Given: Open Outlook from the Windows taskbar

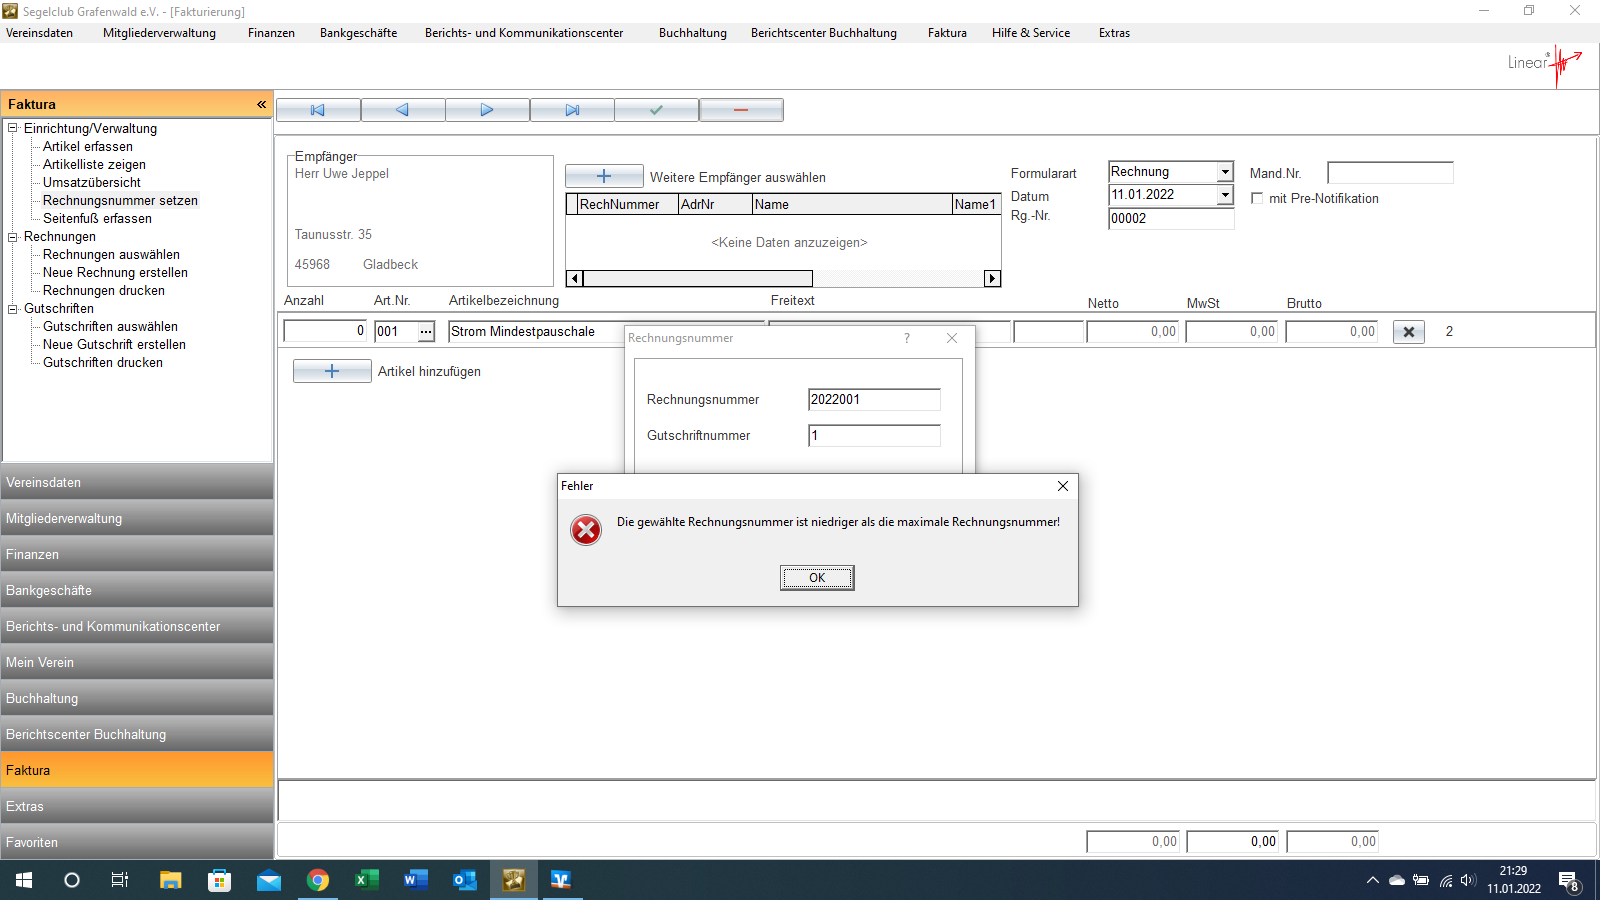Looking at the screenshot, I should [465, 880].
